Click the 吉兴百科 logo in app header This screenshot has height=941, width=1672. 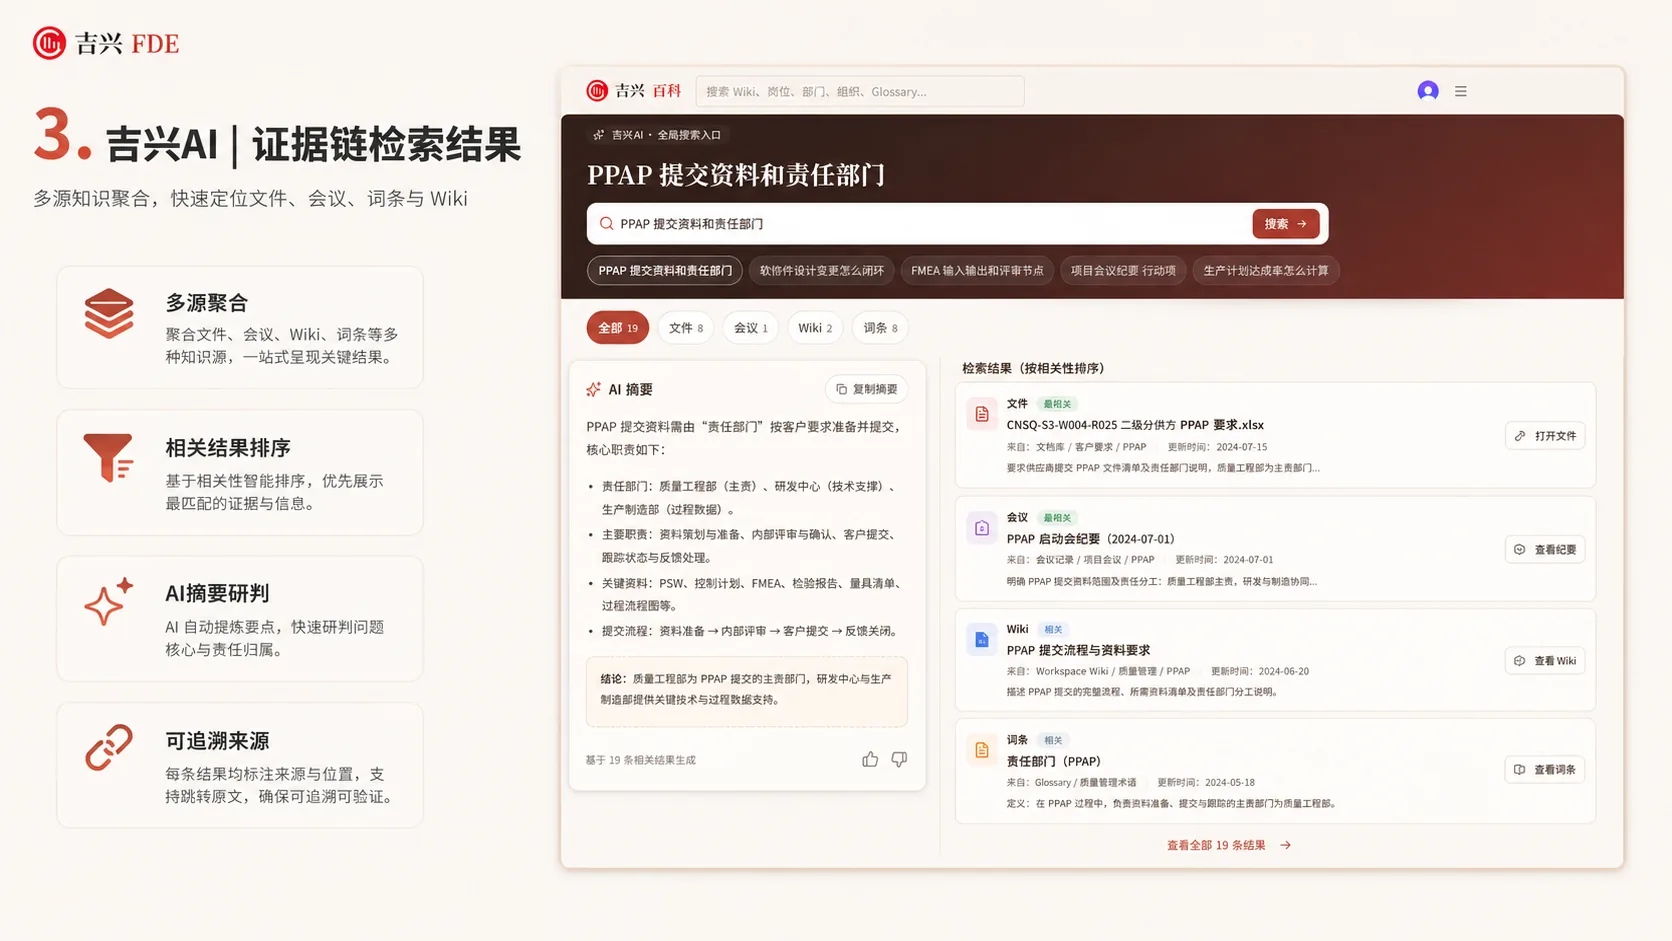[x=633, y=91]
